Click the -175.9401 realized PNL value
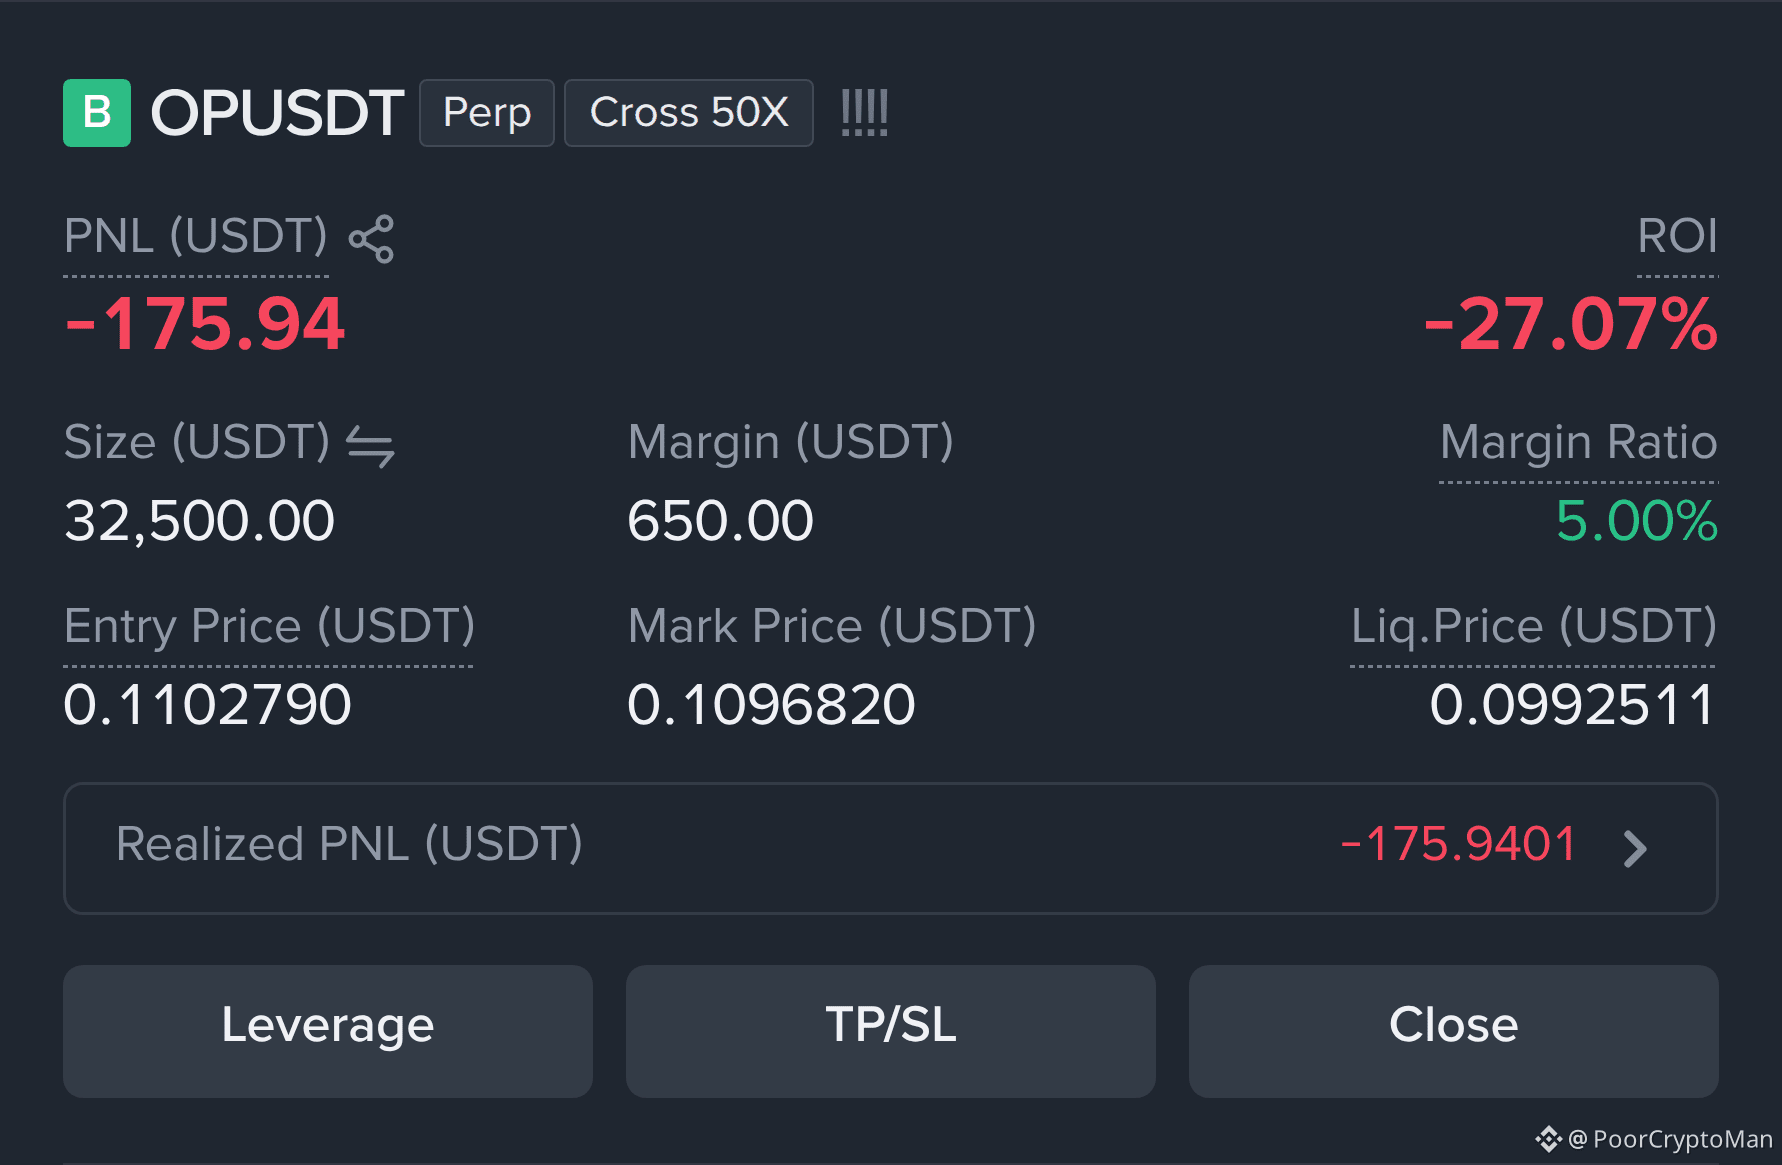The width and height of the screenshot is (1782, 1165). pyautogui.click(x=1459, y=844)
